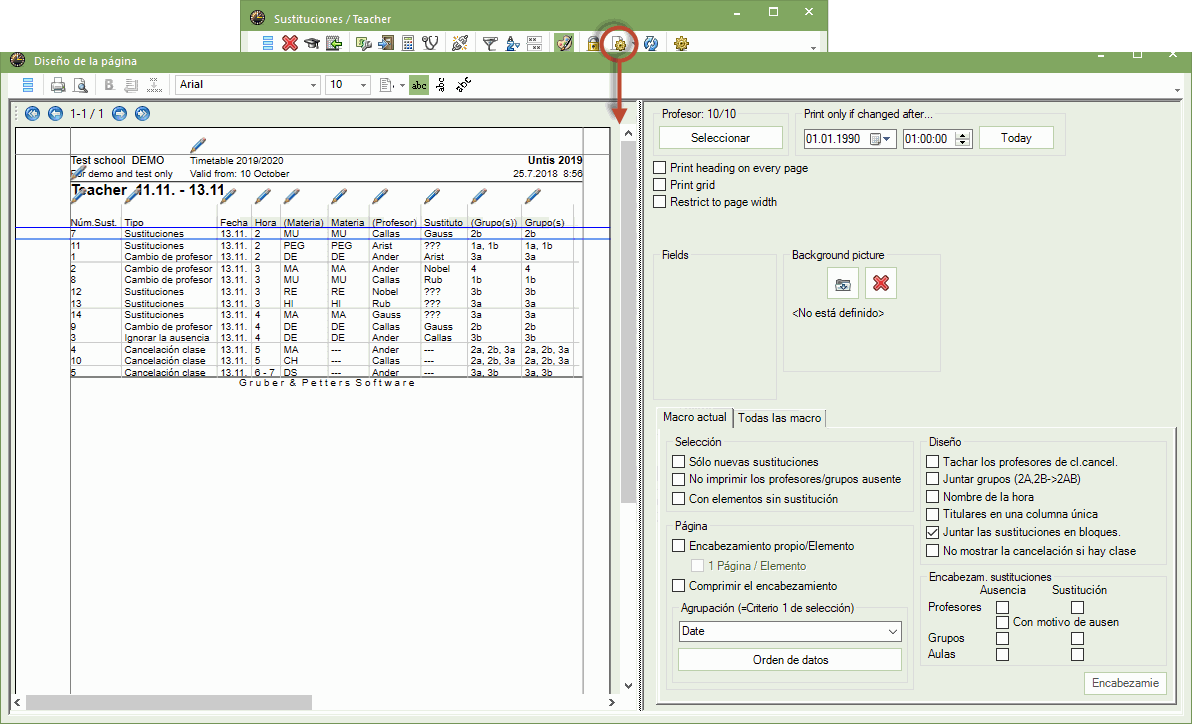
Task: Switch to Macro actual tab
Action: (x=695, y=417)
